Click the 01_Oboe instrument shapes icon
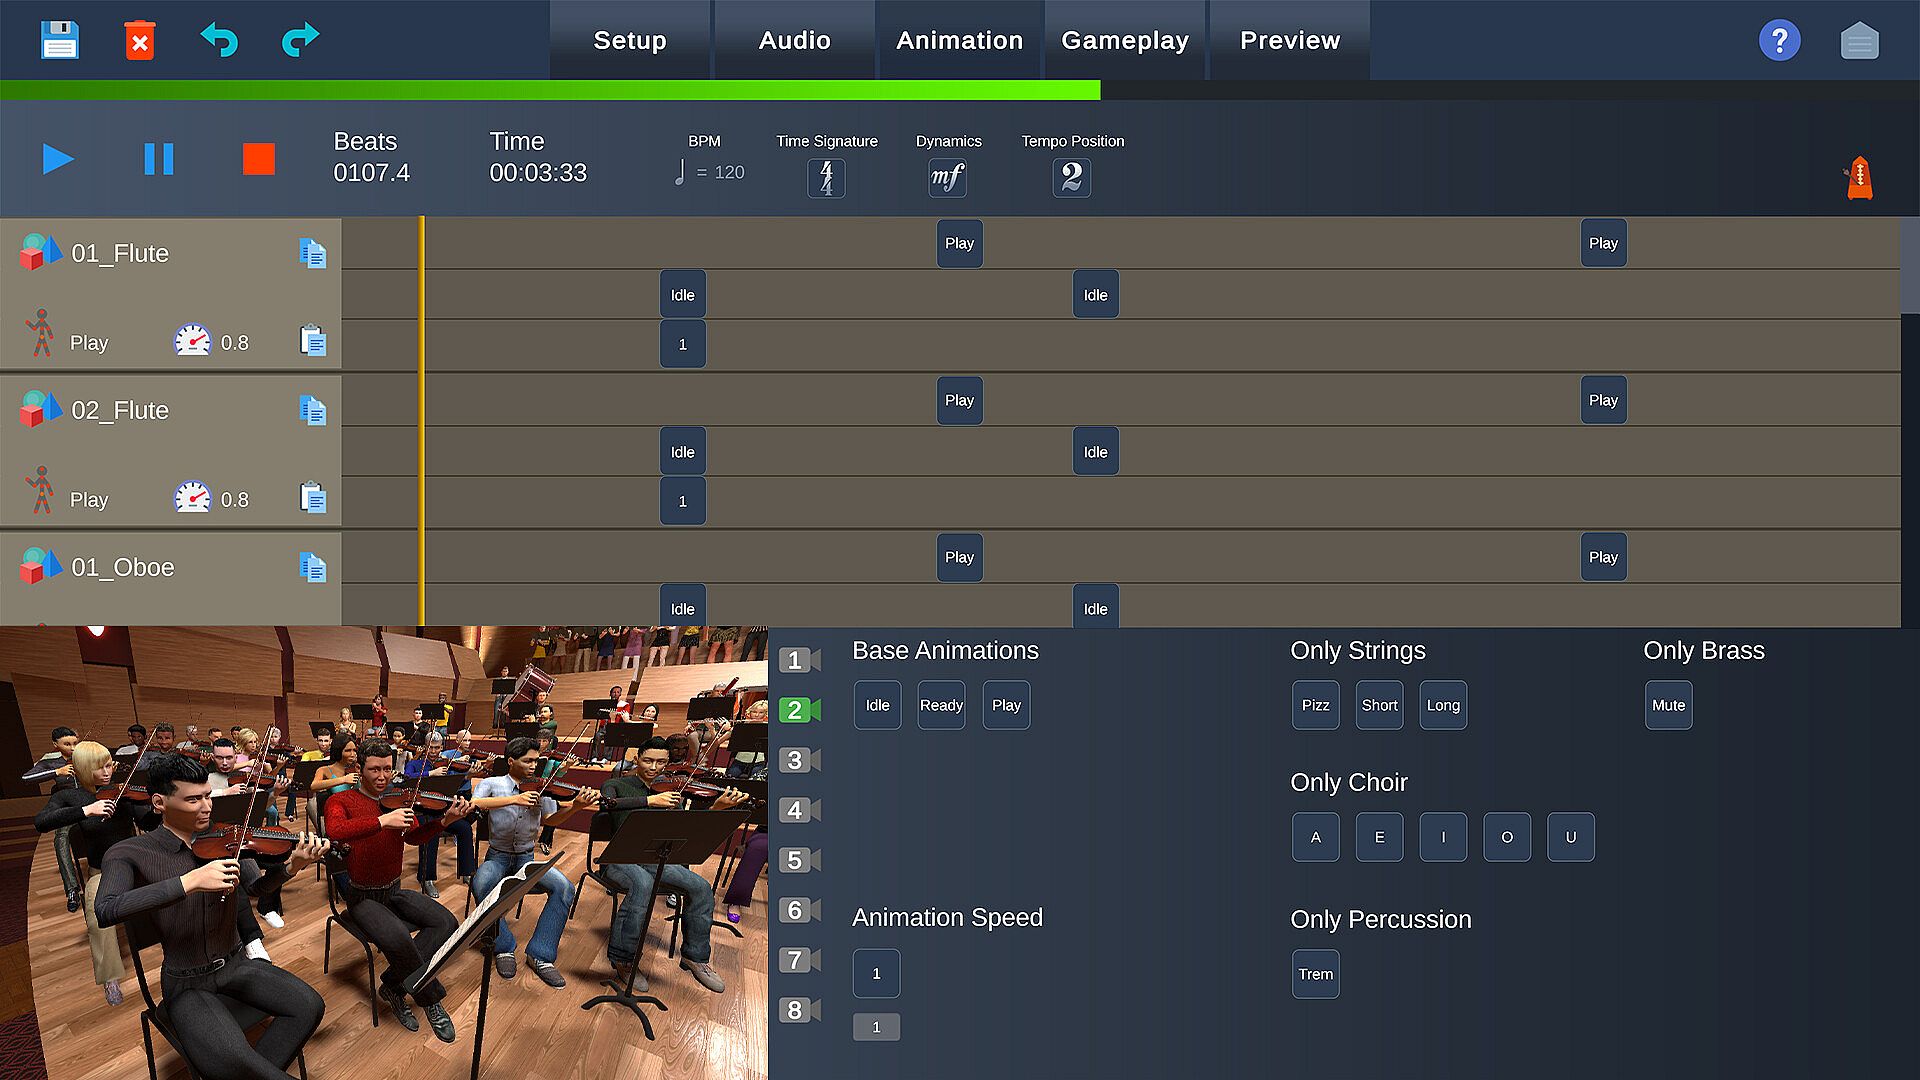The image size is (1920, 1080). pyautogui.click(x=41, y=566)
